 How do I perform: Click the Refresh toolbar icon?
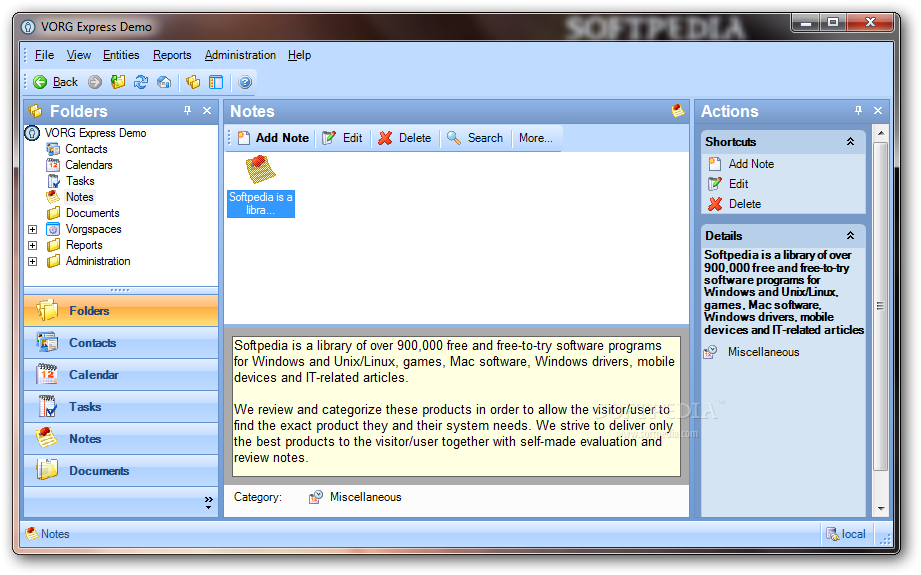coord(141,82)
